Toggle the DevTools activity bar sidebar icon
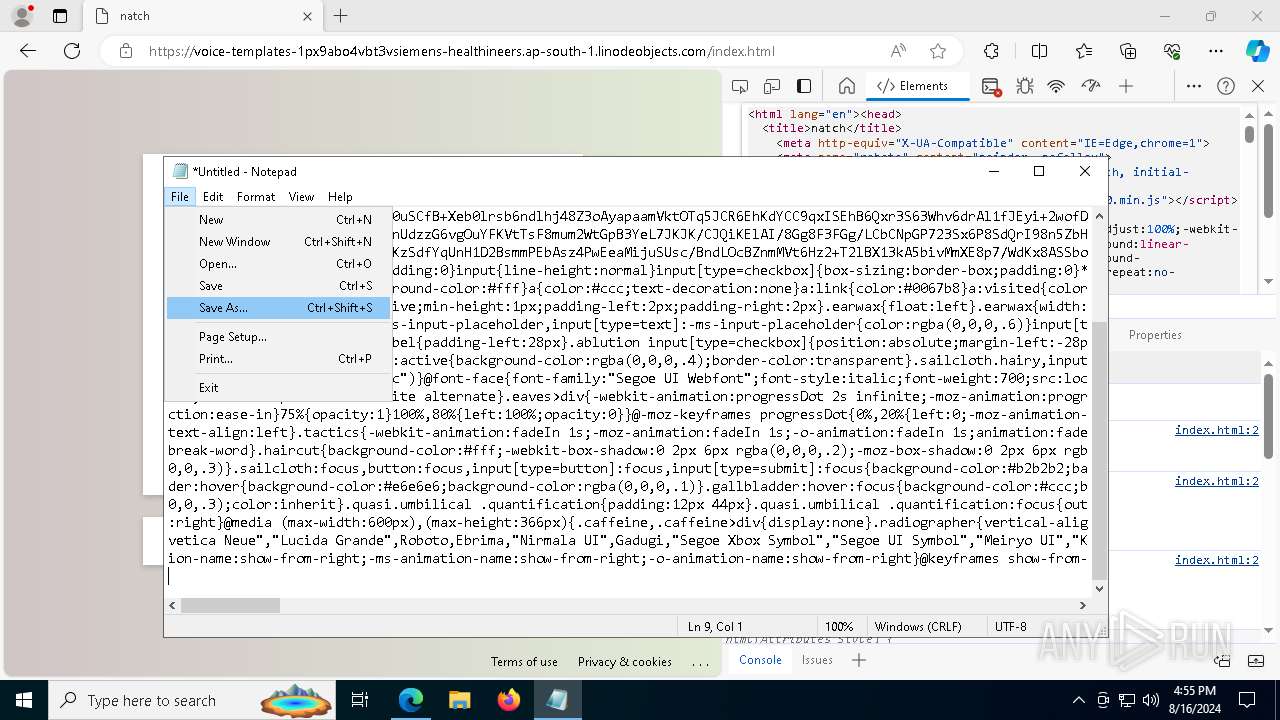This screenshot has width=1280, height=720. (804, 86)
